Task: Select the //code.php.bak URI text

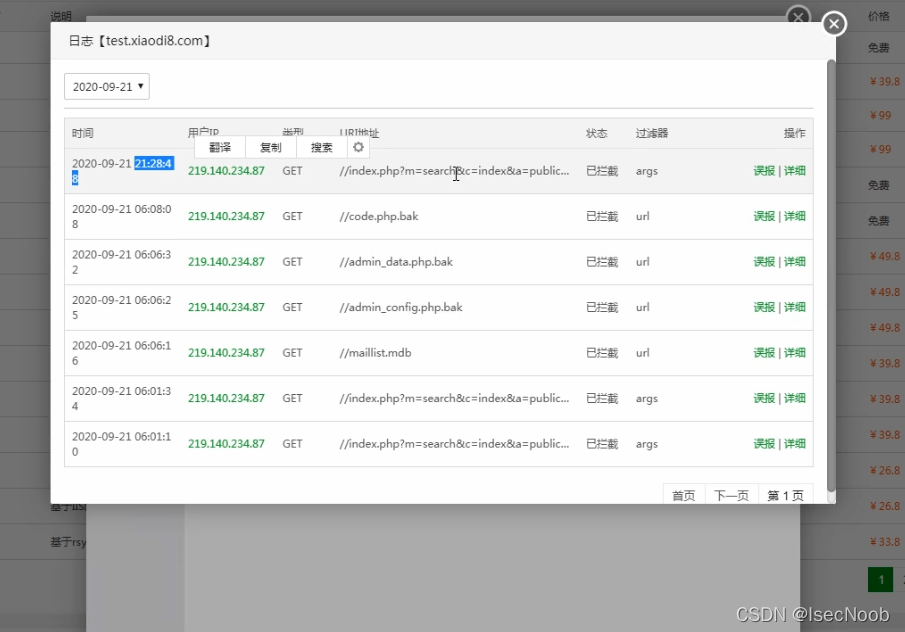Action: [379, 216]
